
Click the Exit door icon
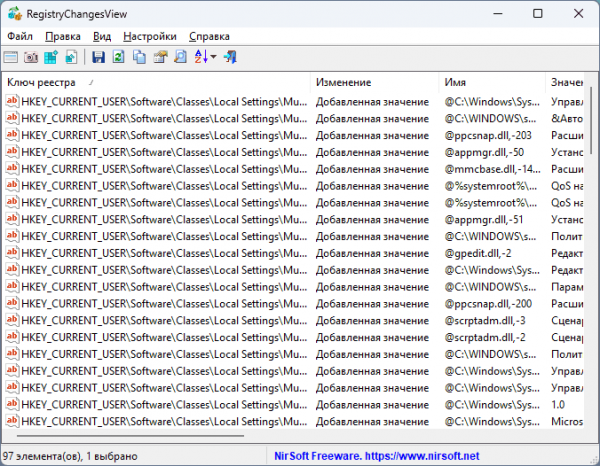[x=230, y=57]
